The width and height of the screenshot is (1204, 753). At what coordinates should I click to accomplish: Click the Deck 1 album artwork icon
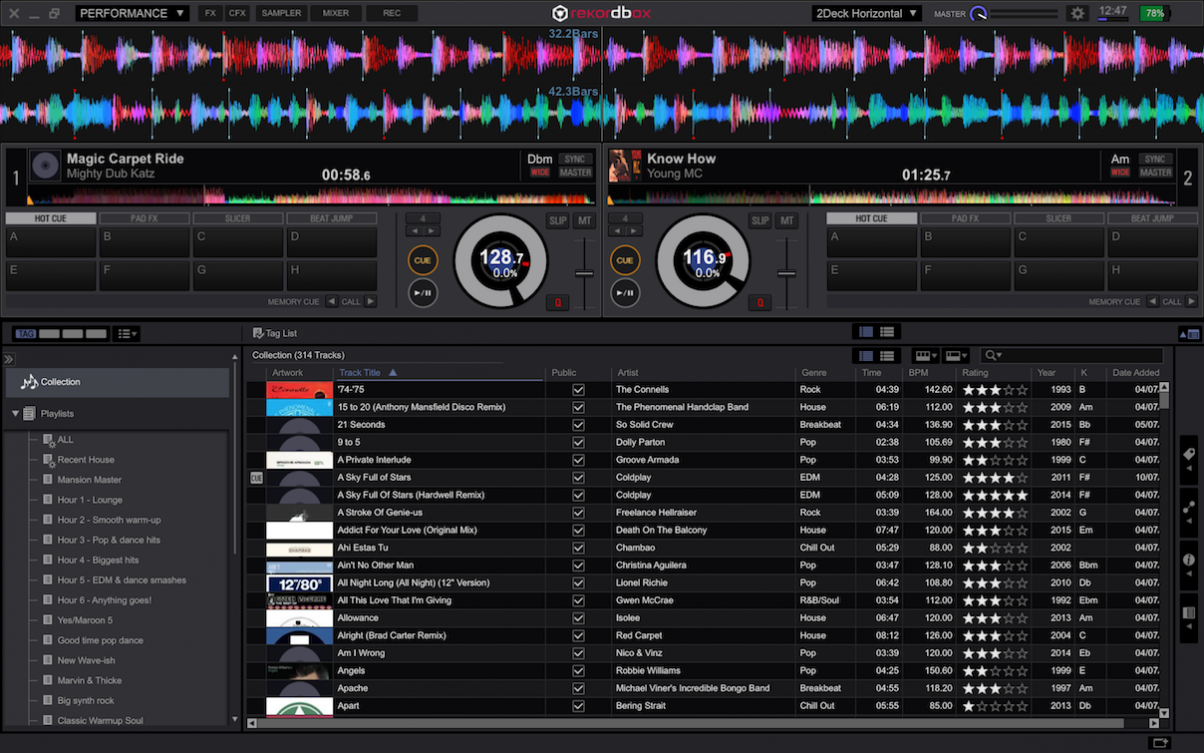coord(45,165)
